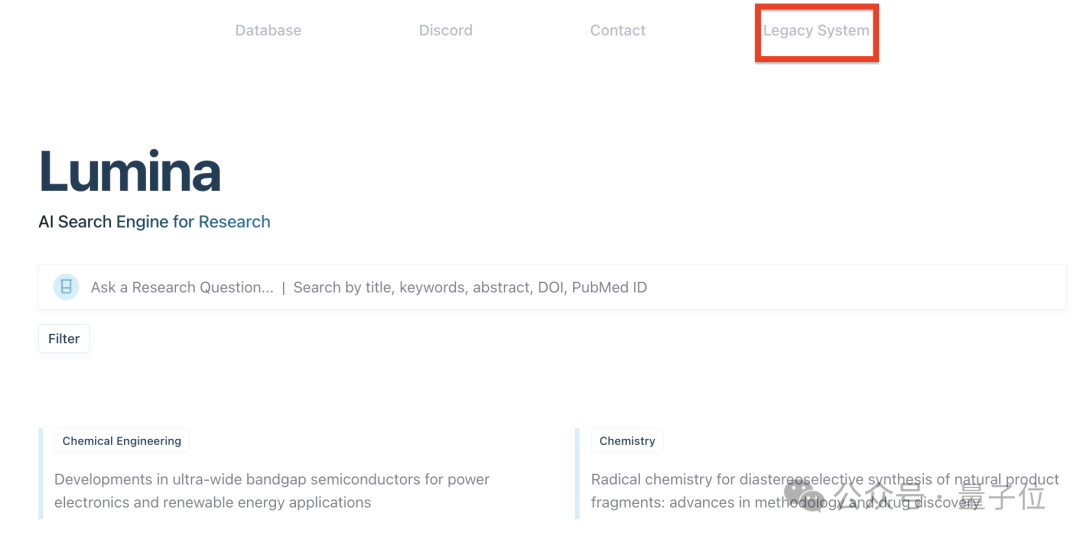The width and height of the screenshot is (1080, 540).
Task: Open the Database navigation link
Action: (268, 30)
